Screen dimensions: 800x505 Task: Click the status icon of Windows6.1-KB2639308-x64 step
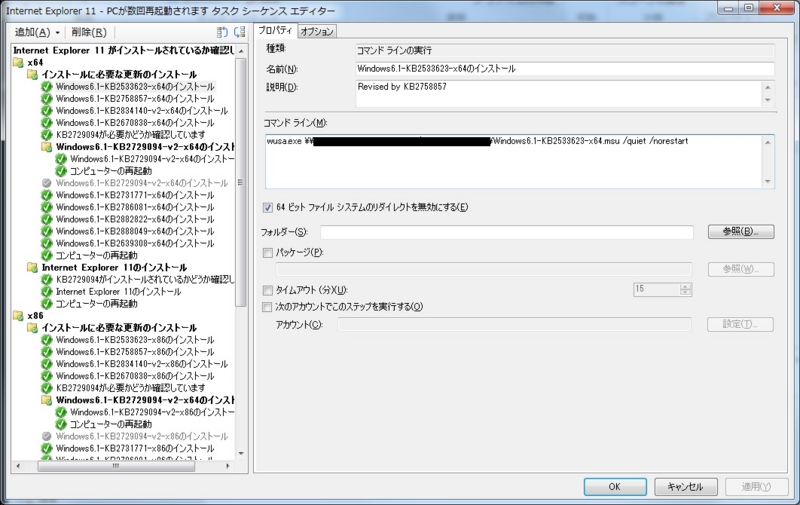pos(47,243)
